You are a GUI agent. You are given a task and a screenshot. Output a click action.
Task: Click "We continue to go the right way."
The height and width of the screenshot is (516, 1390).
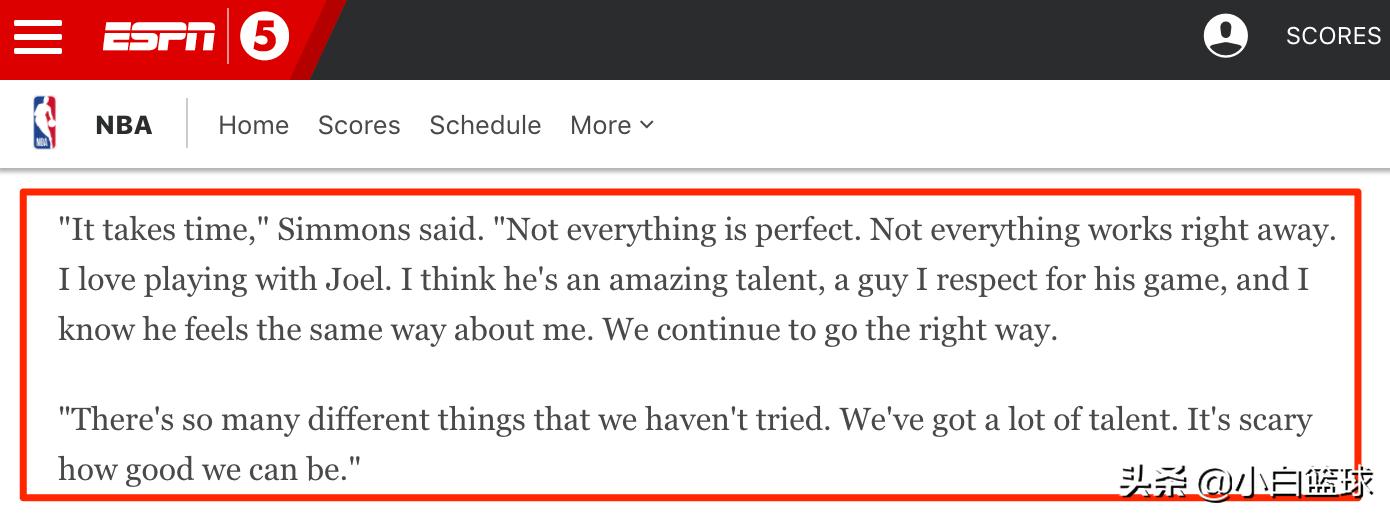(x=830, y=330)
